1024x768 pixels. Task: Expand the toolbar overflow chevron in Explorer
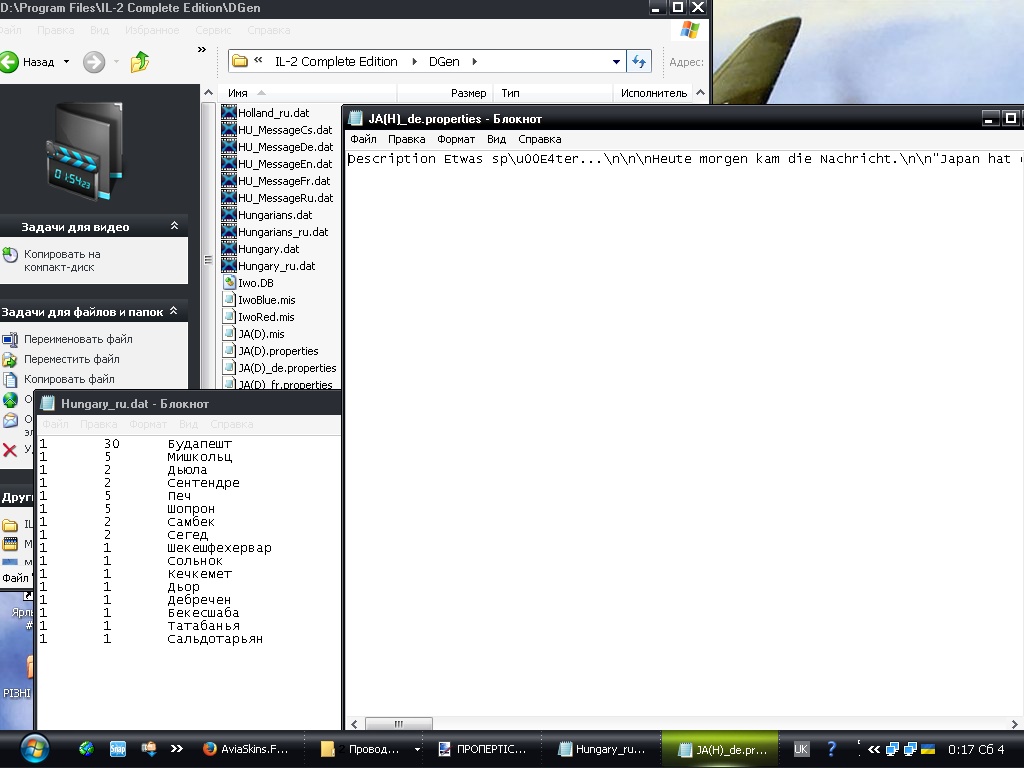202,50
